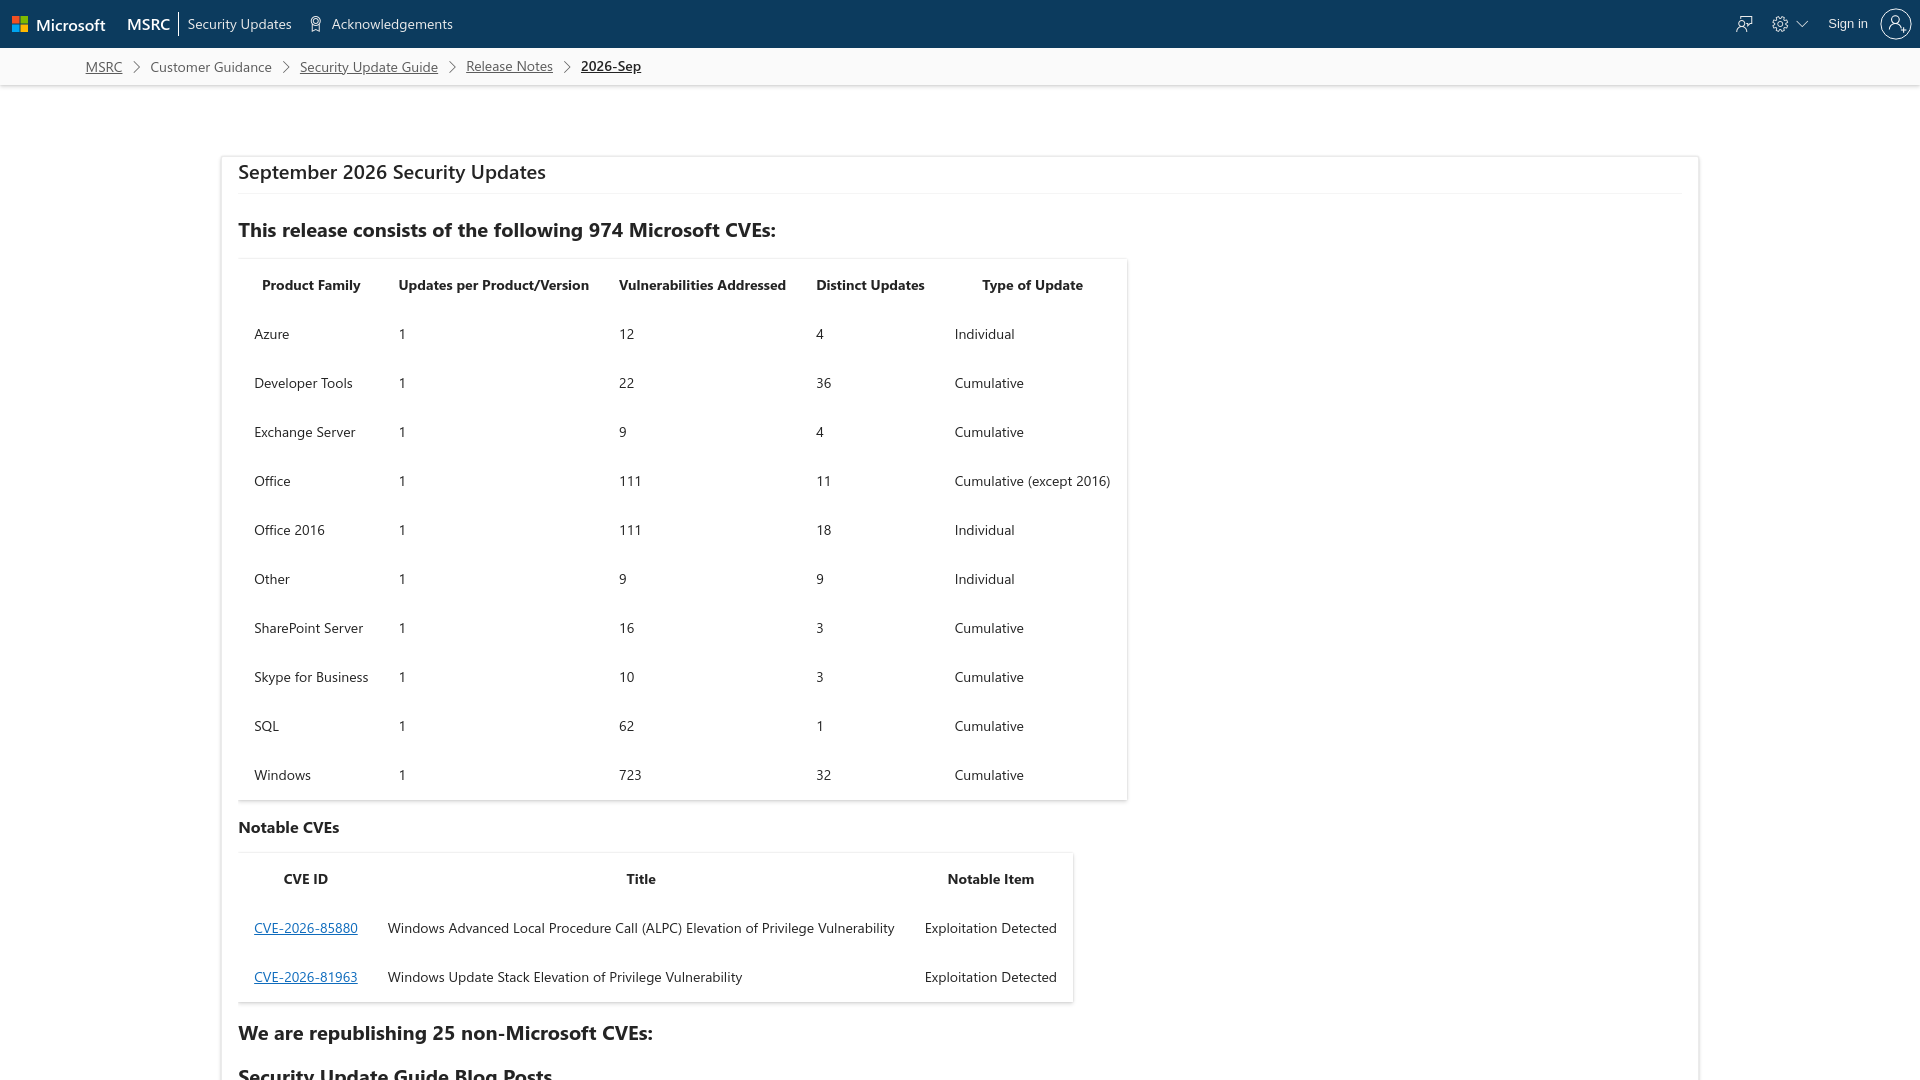Open Security Updates in top navigation
This screenshot has width=1920, height=1080.
tap(239, 24)
